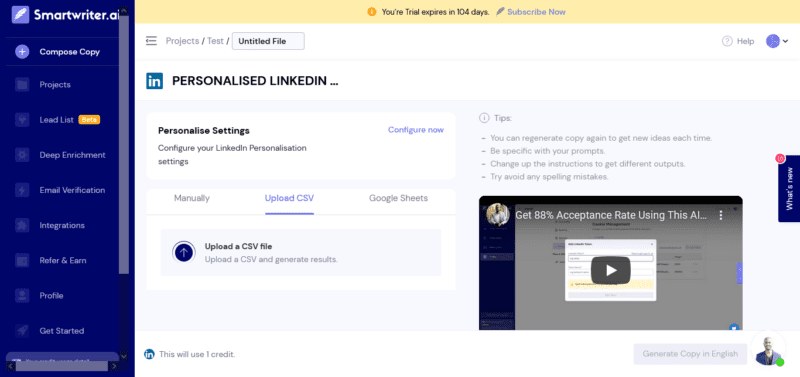Click the Beta badge beside Lead List

coord(89,120)
